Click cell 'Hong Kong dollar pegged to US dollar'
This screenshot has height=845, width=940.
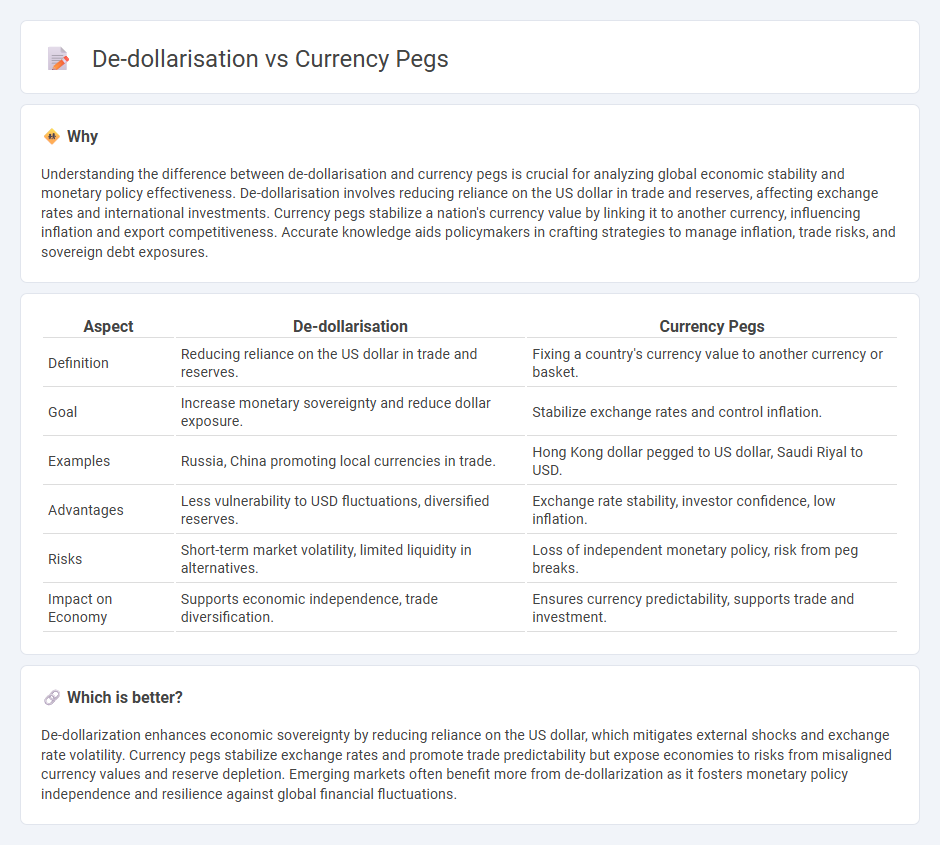click(x=712, y=461)
